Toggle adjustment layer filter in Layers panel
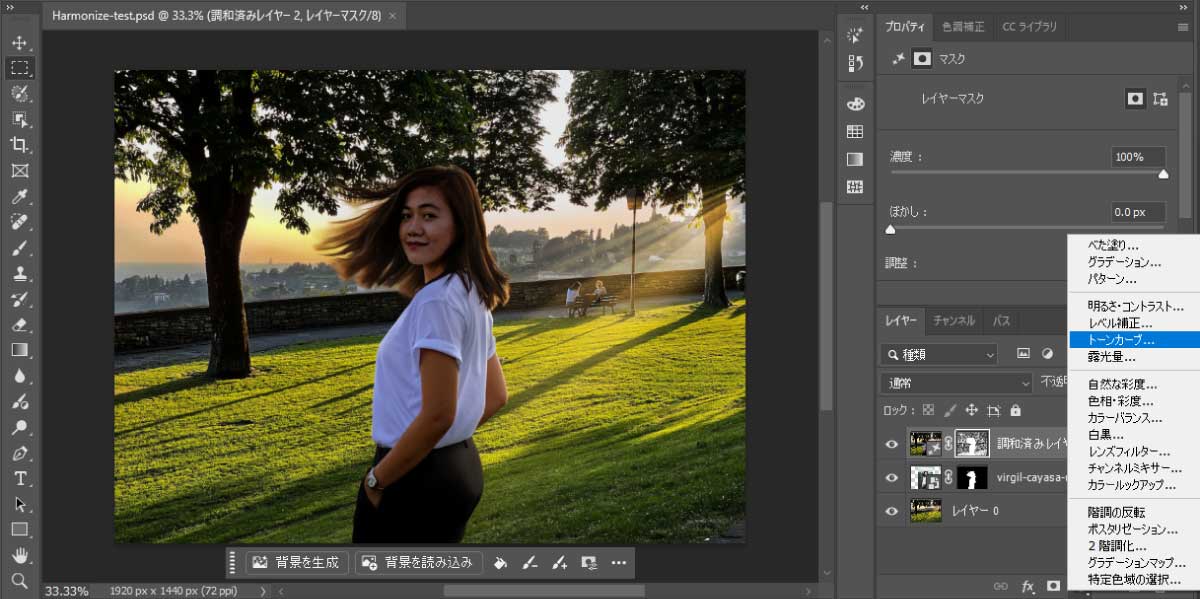This screenshot has height=599, width=1200. (1047, 353)
